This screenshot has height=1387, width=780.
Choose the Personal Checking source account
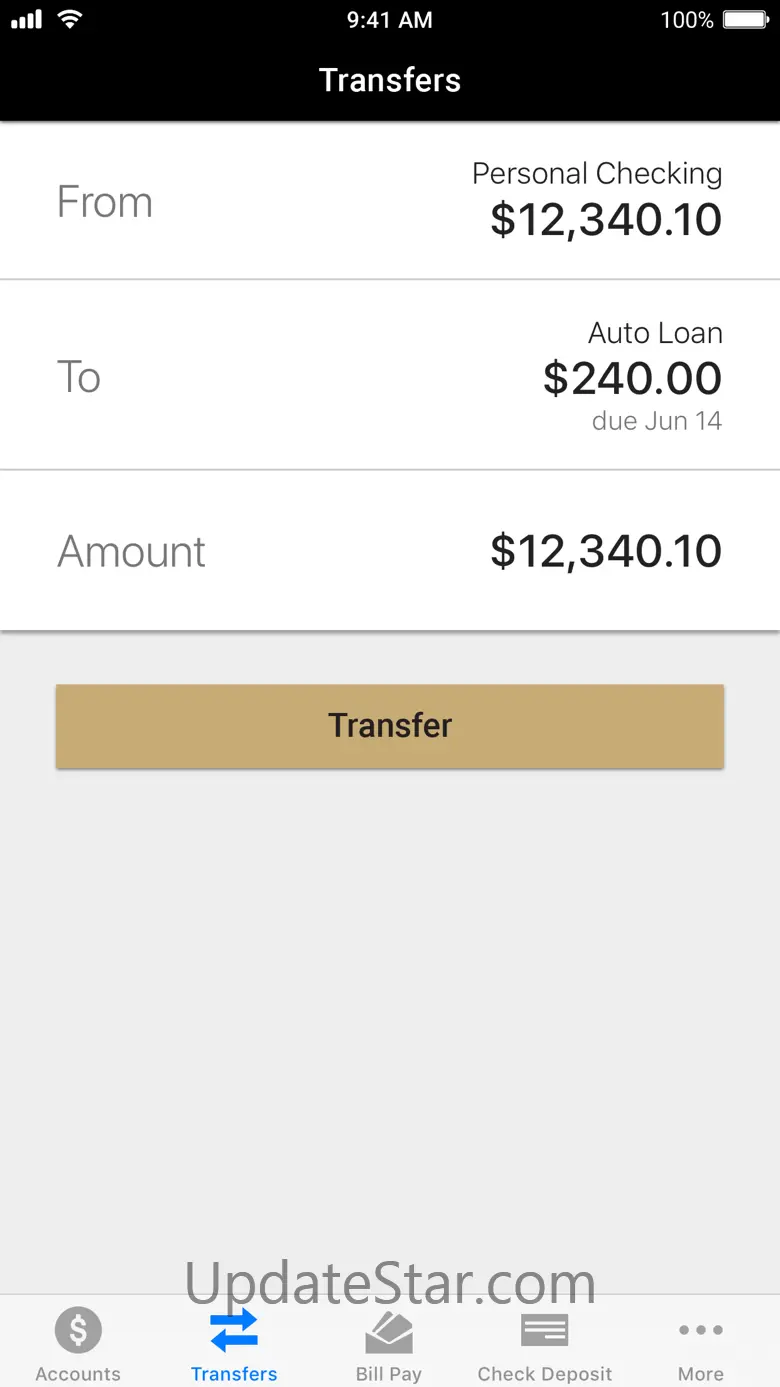[x=597, y=174]
